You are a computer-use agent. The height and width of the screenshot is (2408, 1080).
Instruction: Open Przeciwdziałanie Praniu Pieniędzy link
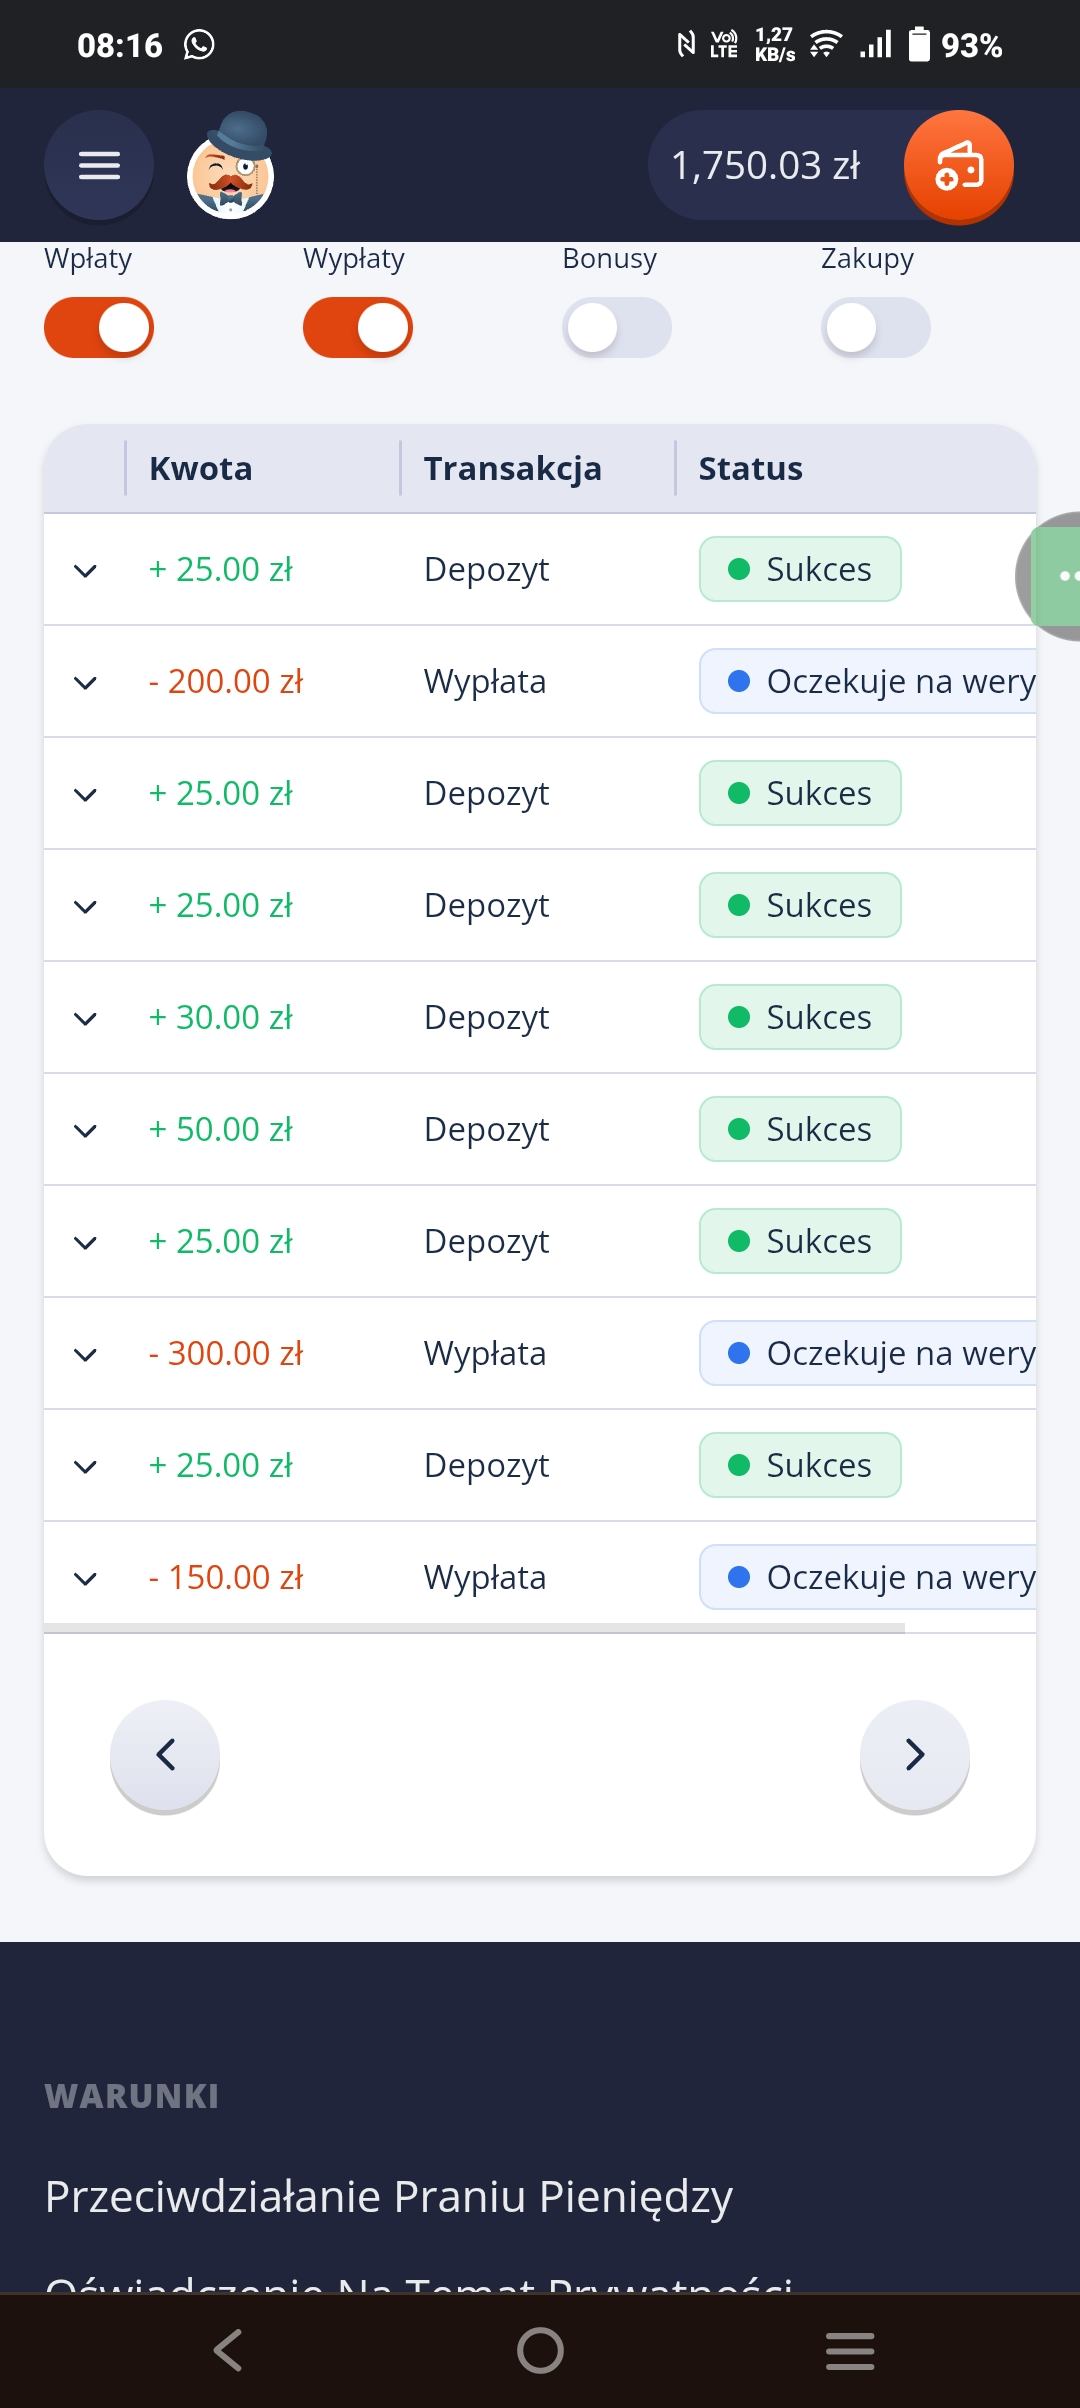389,2197
